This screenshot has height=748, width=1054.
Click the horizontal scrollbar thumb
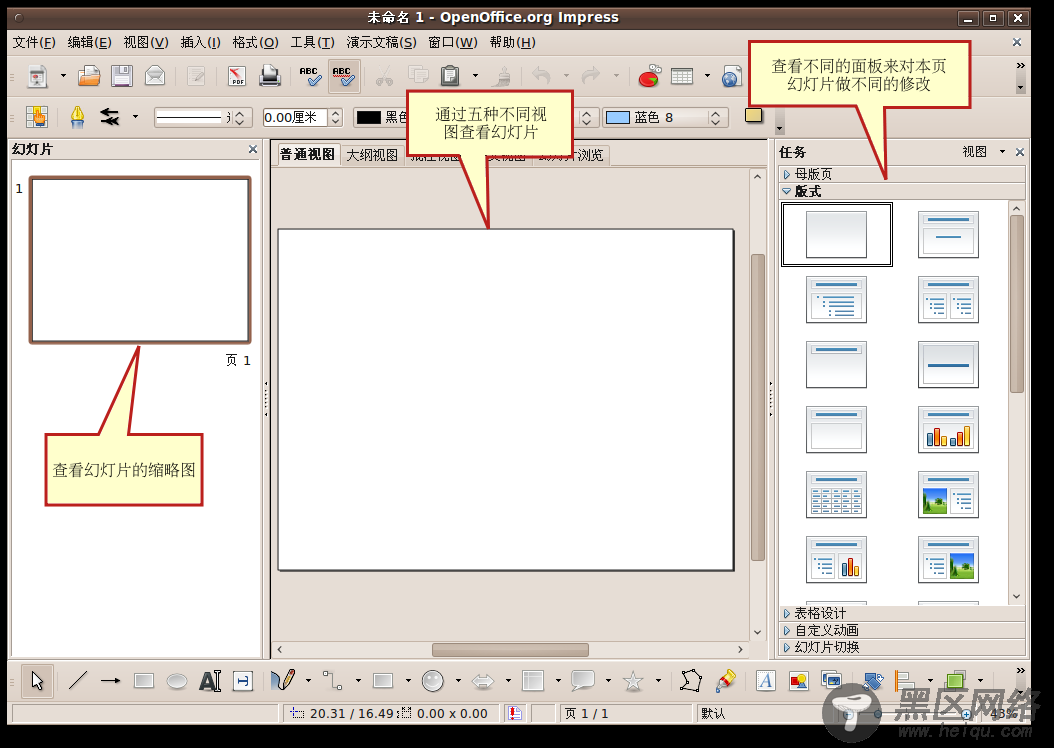click(x=510, y=650)
